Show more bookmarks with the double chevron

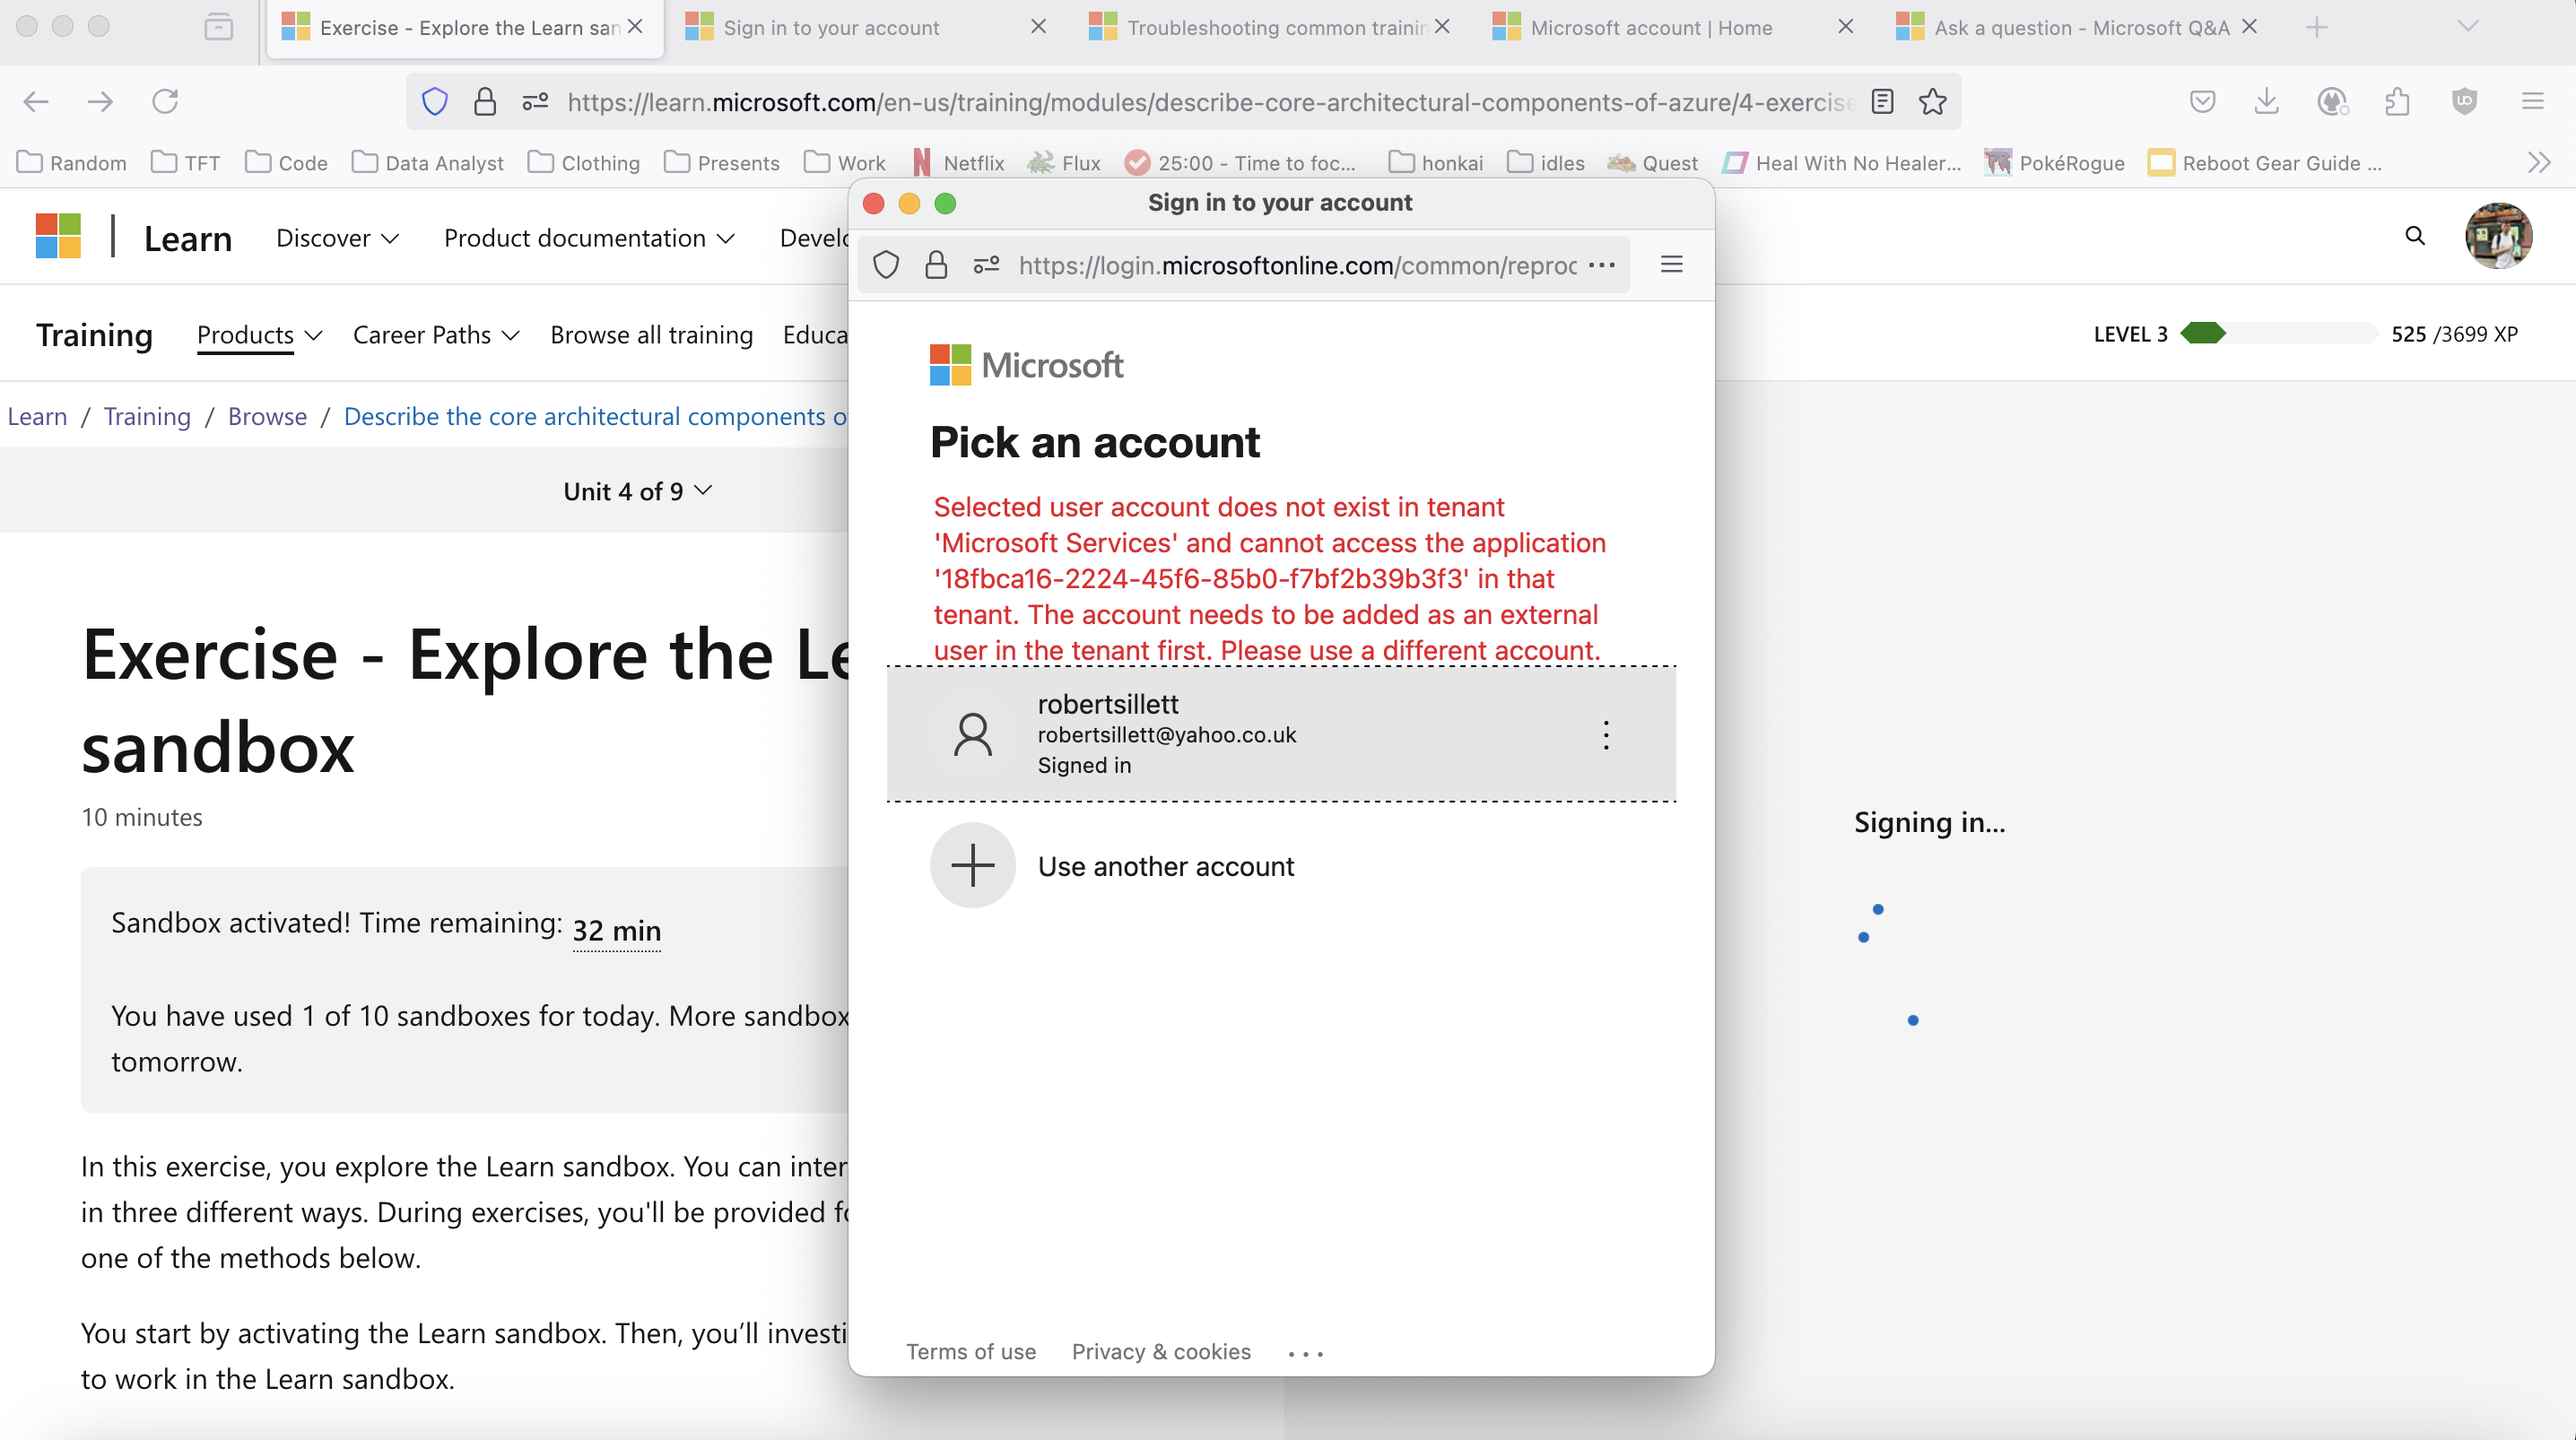pyautogui.click(x=2539, y=163)
